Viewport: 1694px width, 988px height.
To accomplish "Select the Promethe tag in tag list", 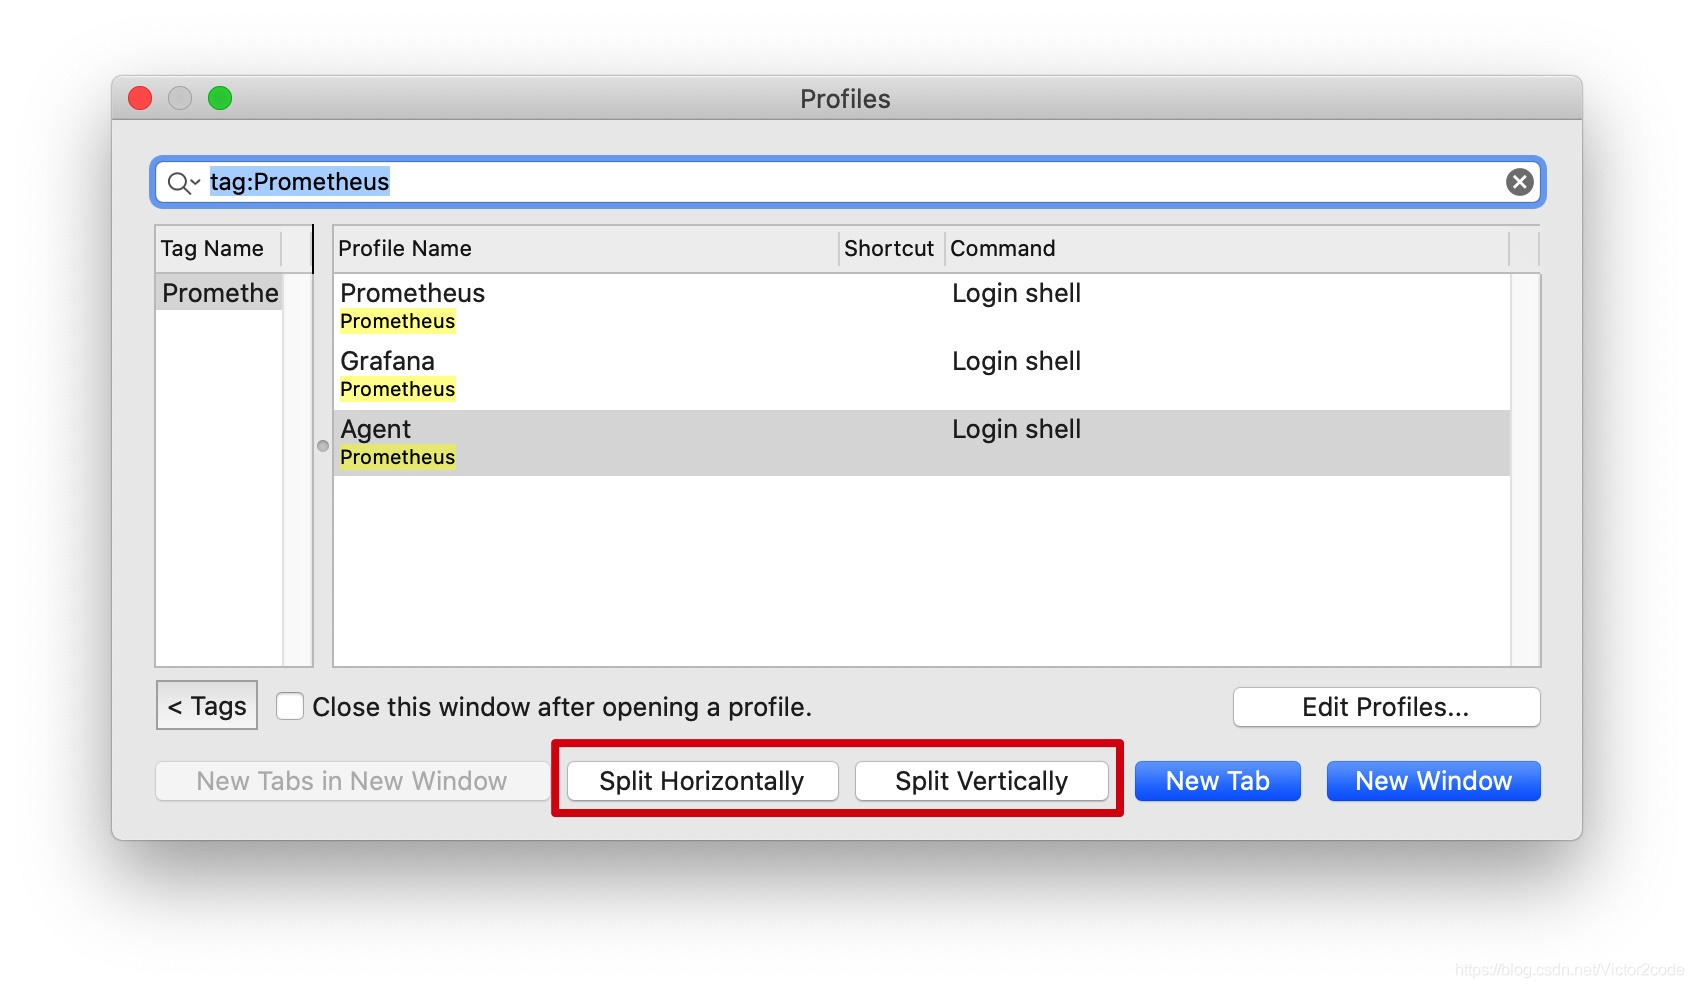I will (220, 293).
